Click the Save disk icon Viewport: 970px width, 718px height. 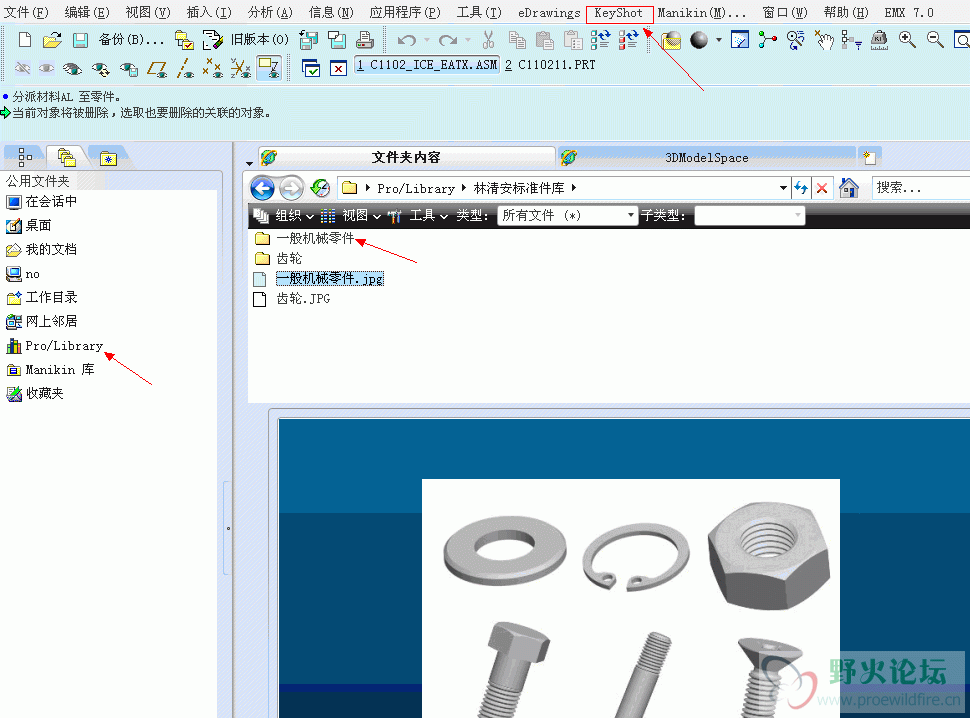pos(80,40)
